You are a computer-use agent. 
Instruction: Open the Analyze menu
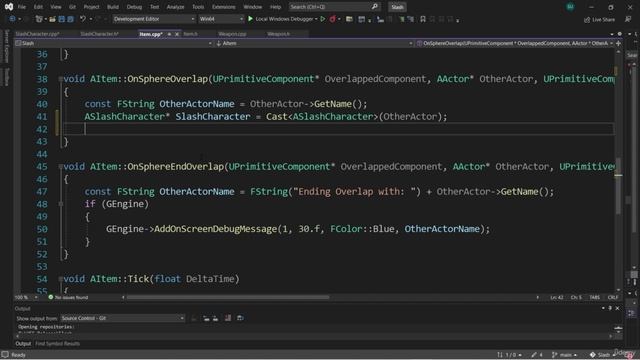(x=176, y=7)
